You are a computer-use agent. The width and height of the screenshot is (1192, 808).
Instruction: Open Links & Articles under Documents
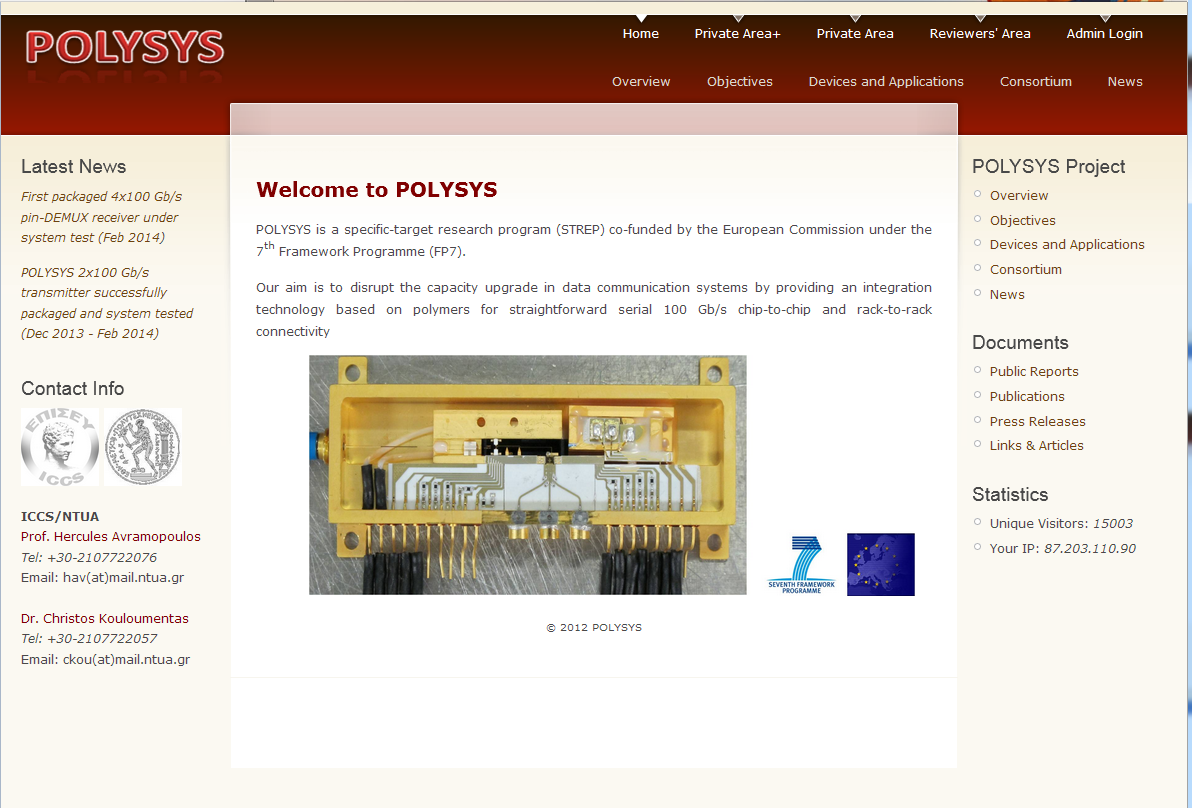tap(1036, 445)
